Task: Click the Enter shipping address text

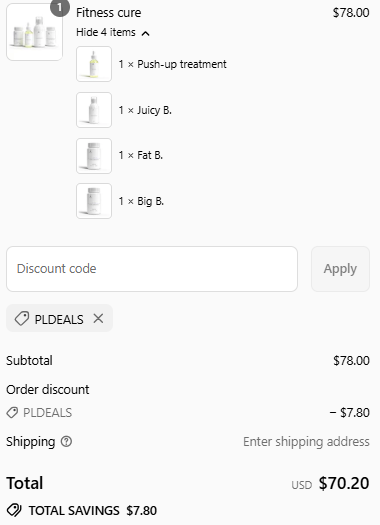Action: pos(306,442)
